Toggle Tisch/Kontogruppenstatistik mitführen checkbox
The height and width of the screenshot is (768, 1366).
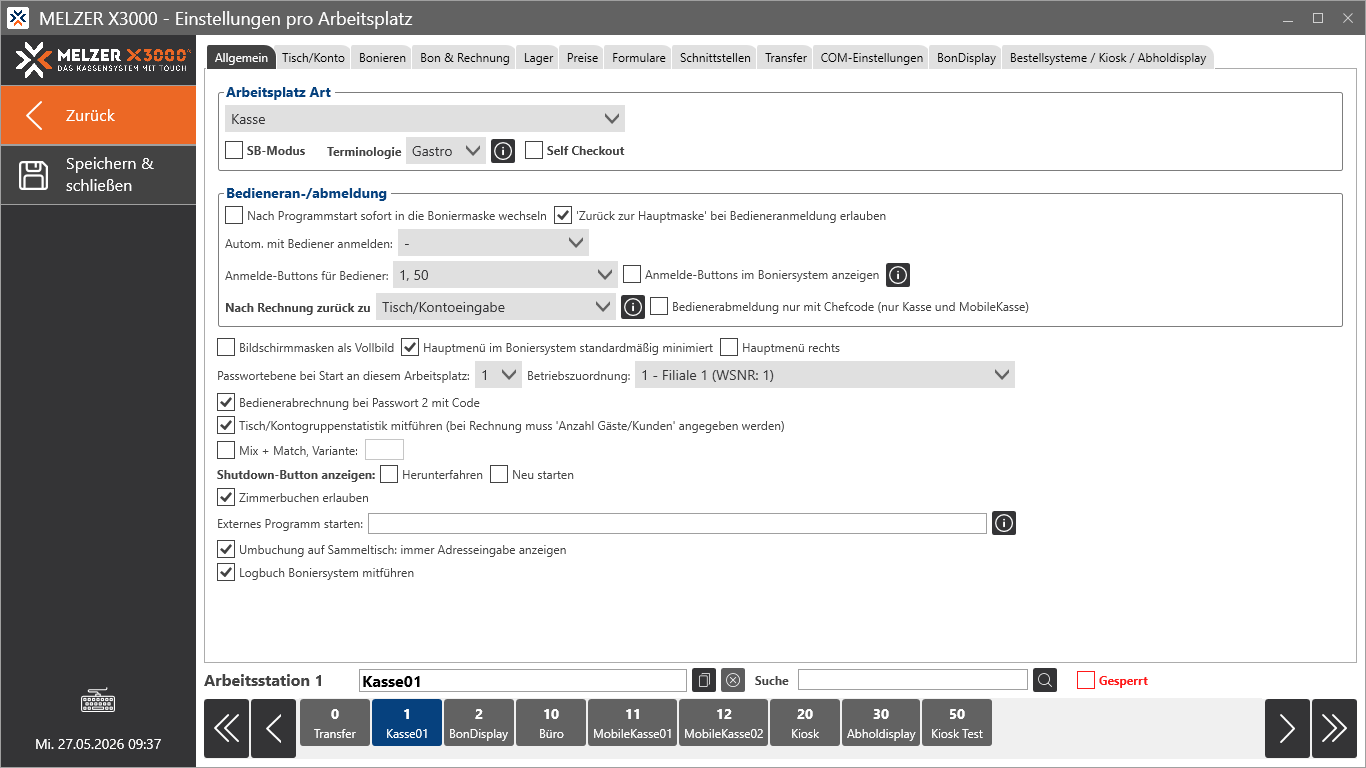[x=226, y=425]
